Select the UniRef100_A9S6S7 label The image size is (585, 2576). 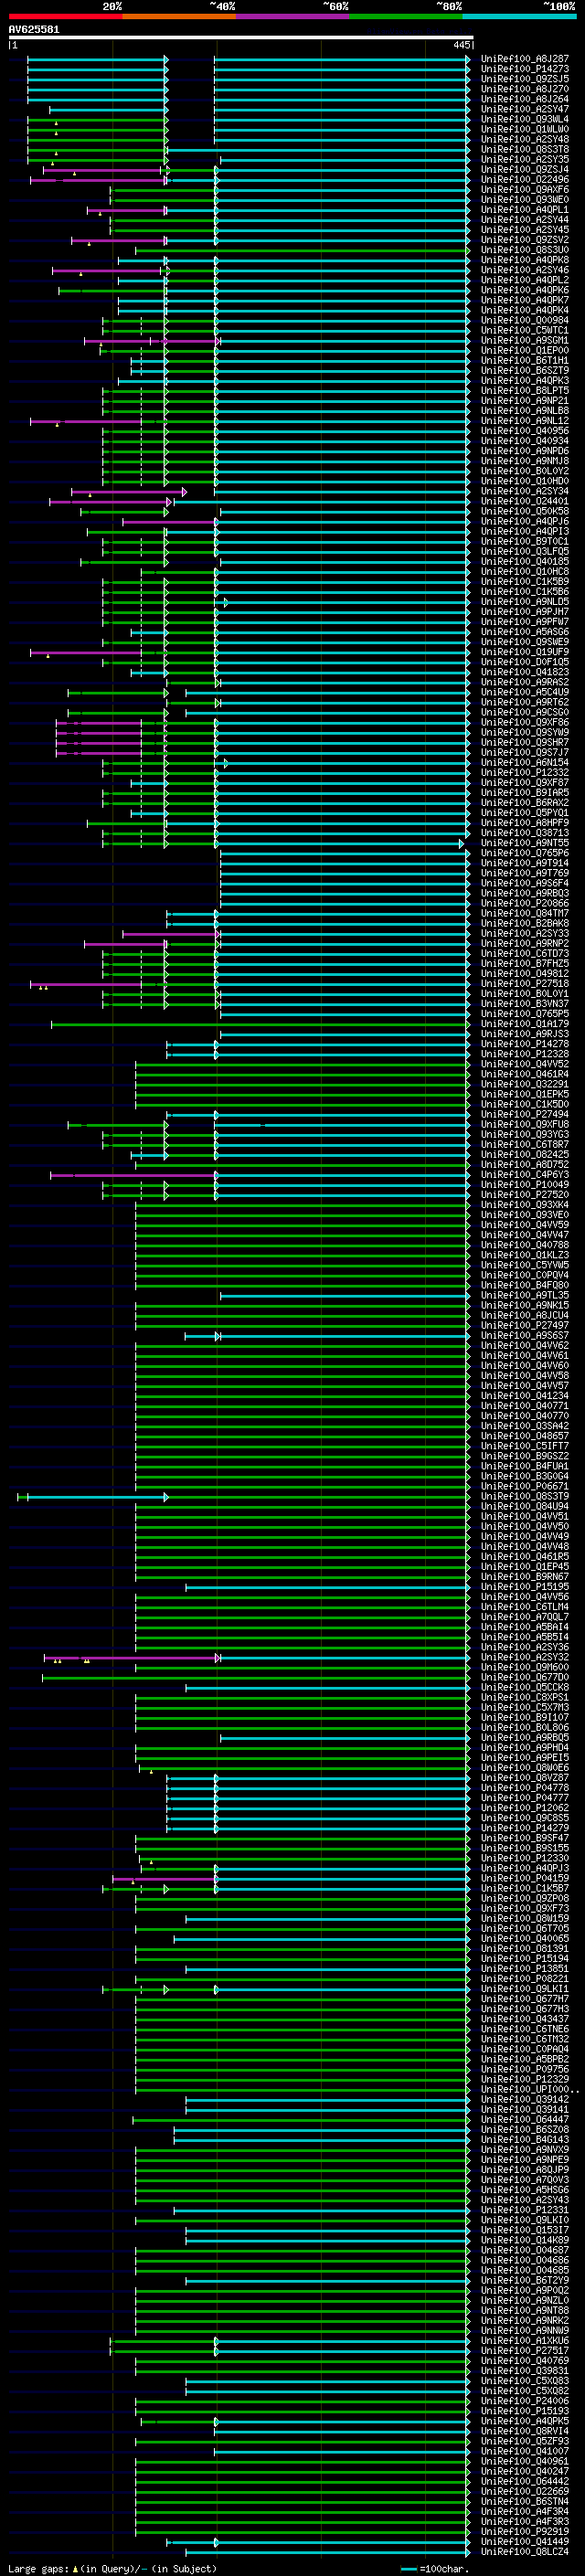(x=525, y=1335)
